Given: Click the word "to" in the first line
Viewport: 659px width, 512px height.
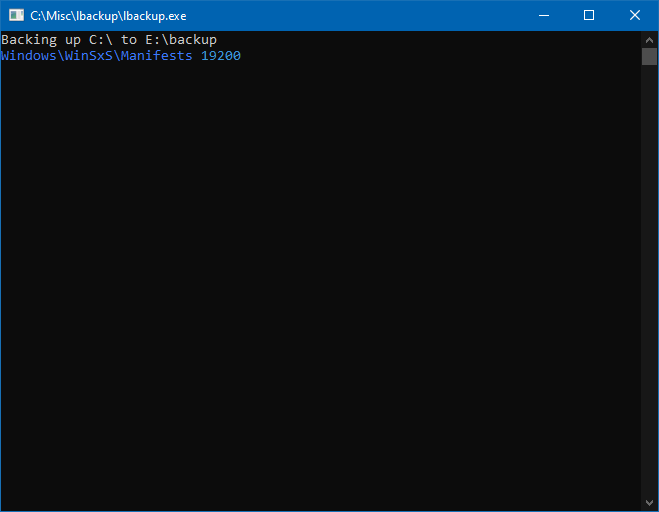Looking at the screenshot, I should (129, 40).
